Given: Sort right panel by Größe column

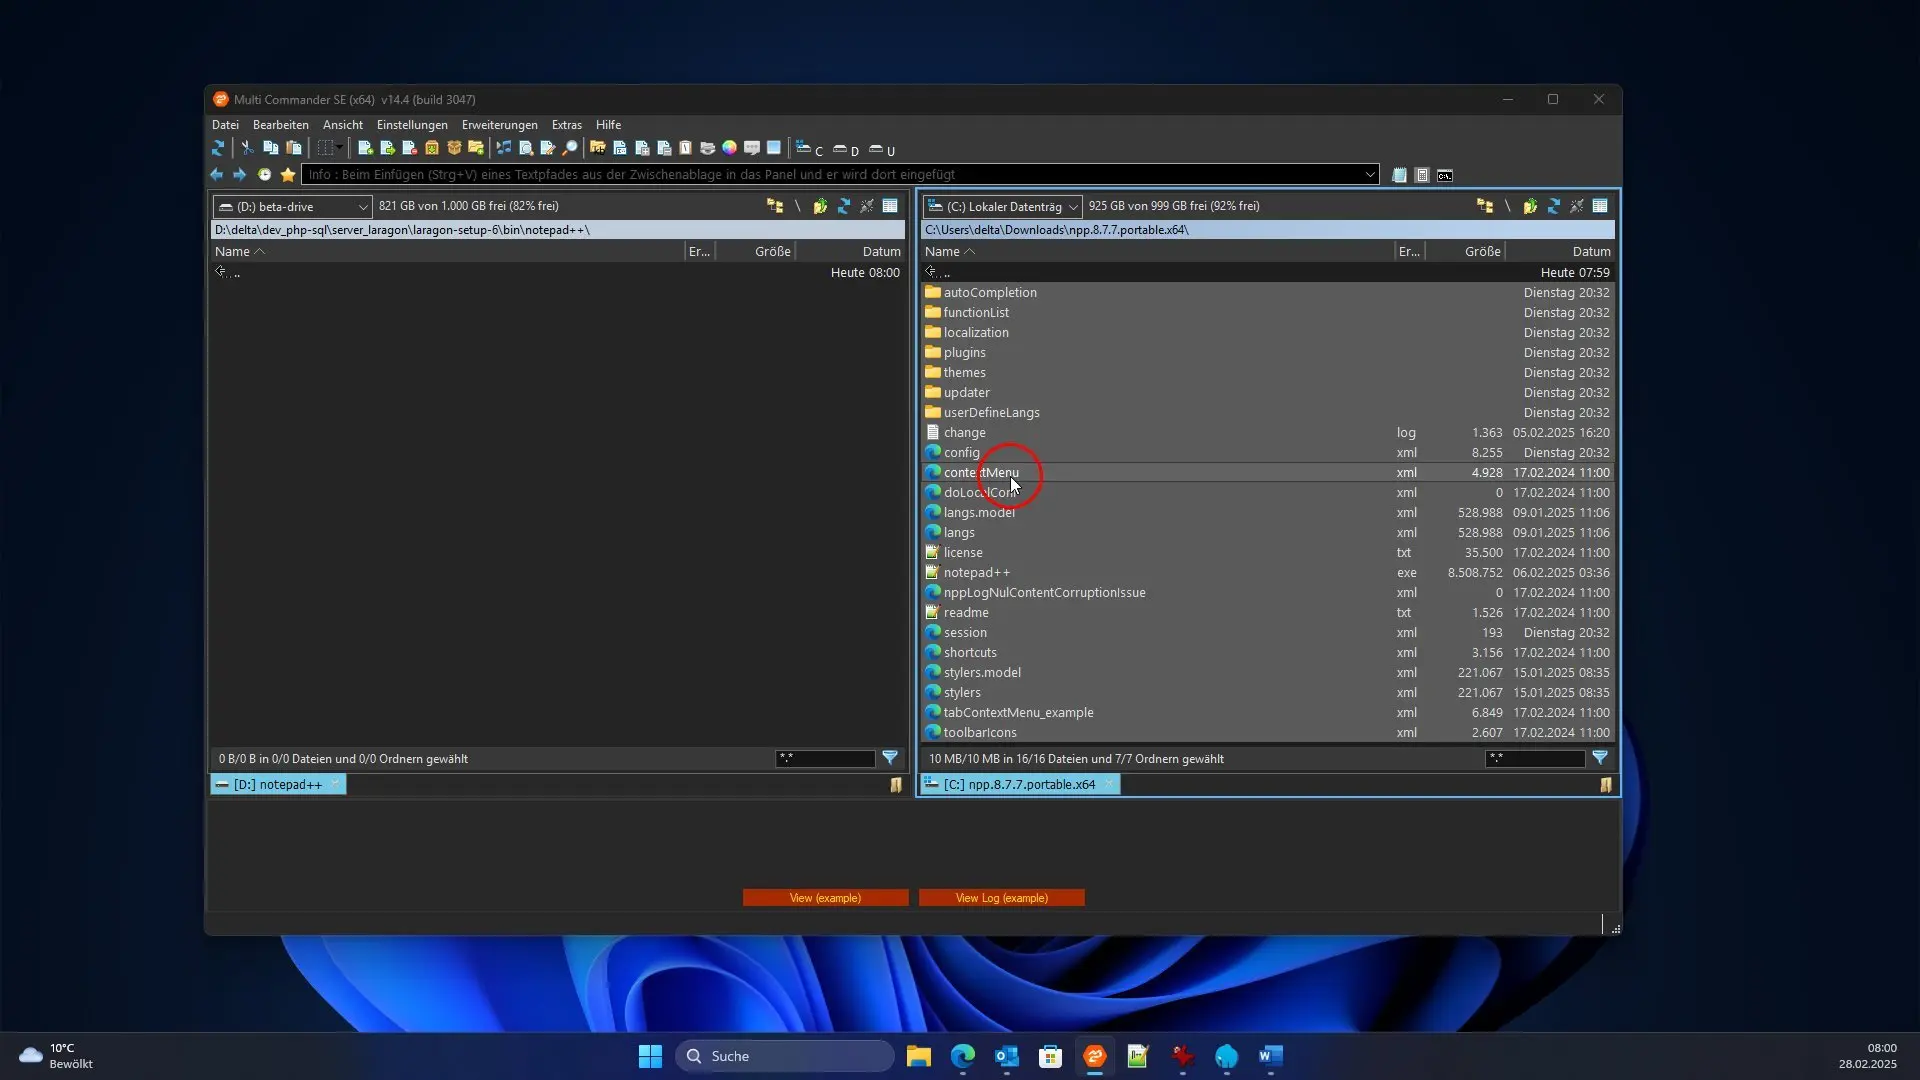Looking at the screenshot, I should pyautogui.click(x=1465, y=252).
